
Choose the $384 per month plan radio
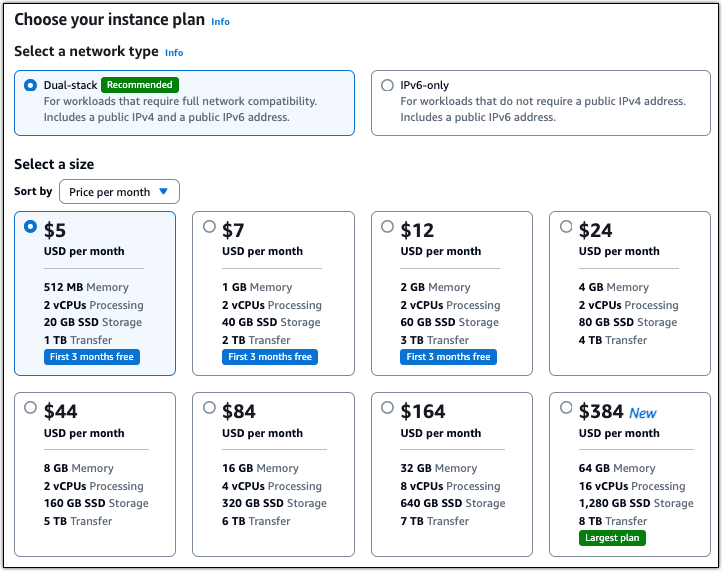(x=566, y=408)
